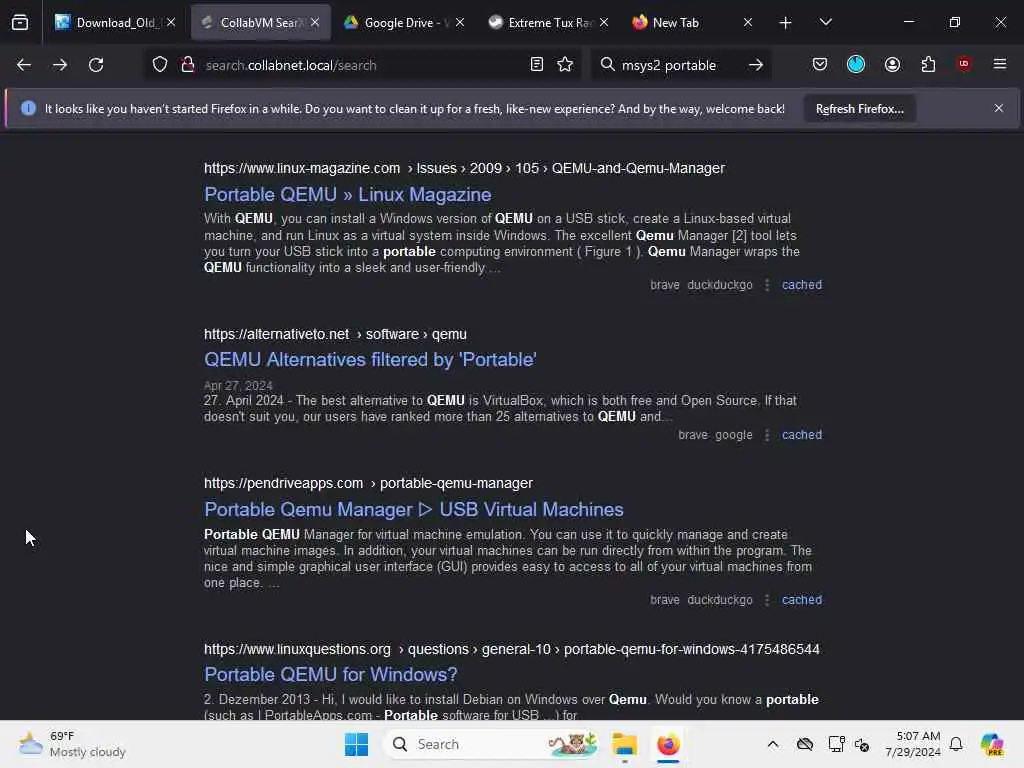
Task: Focus the address bar URL field
Action: [362, 65]
